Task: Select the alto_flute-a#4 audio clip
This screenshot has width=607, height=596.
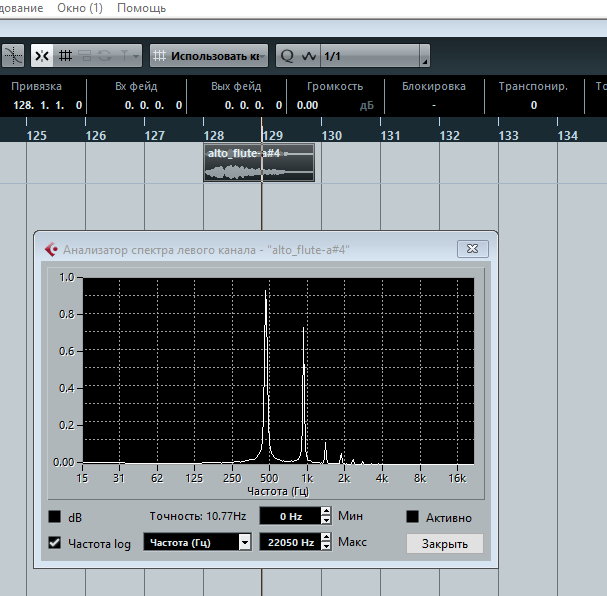Action: (x=259, y=163)
